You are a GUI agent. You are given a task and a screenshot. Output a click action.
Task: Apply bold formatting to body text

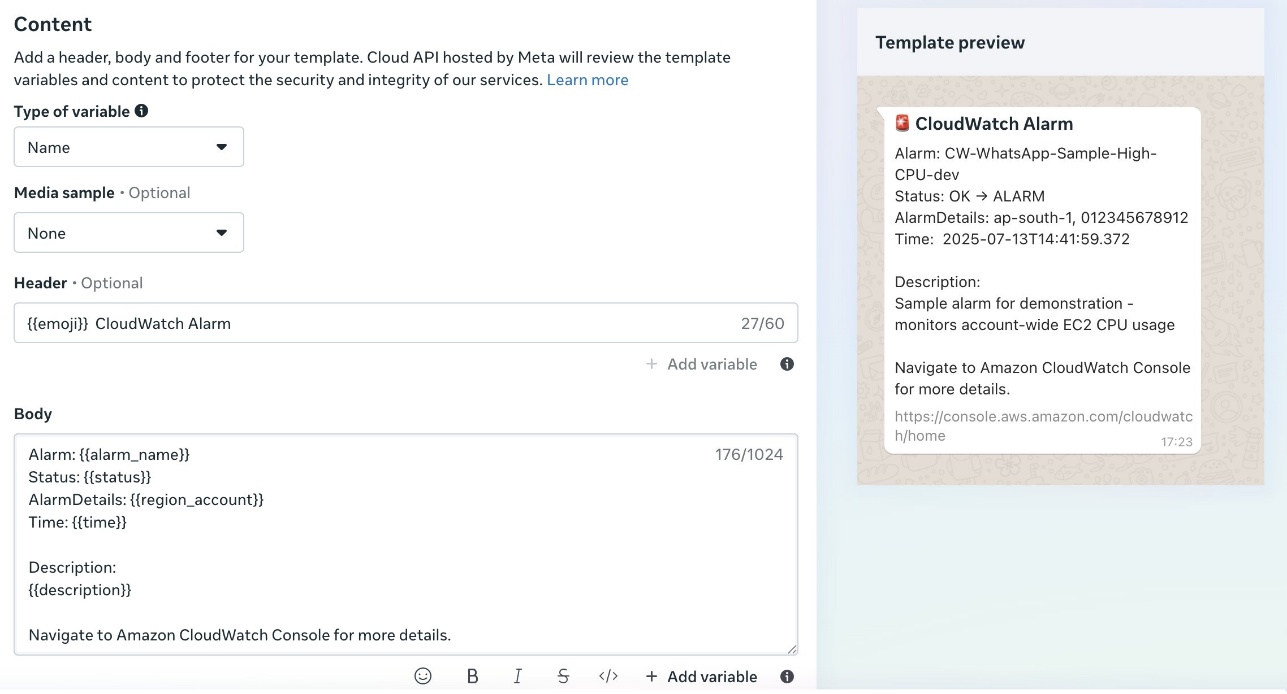tap(472, 676)
